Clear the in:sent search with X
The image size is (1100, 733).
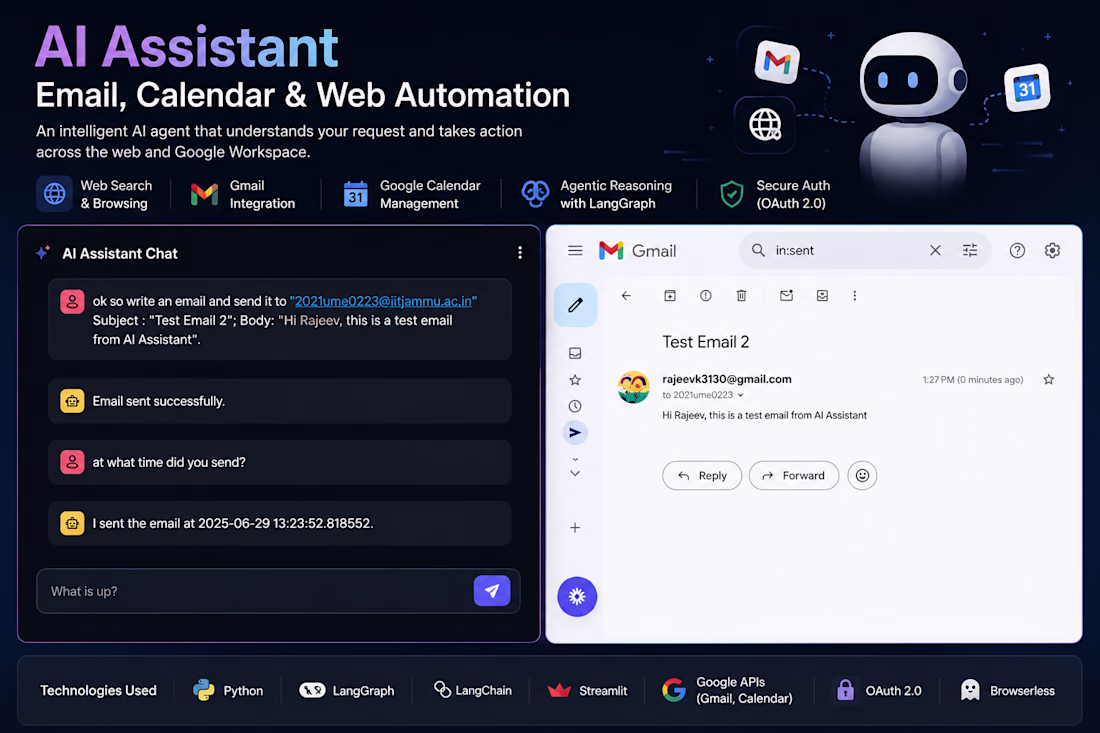click(935, 250)
